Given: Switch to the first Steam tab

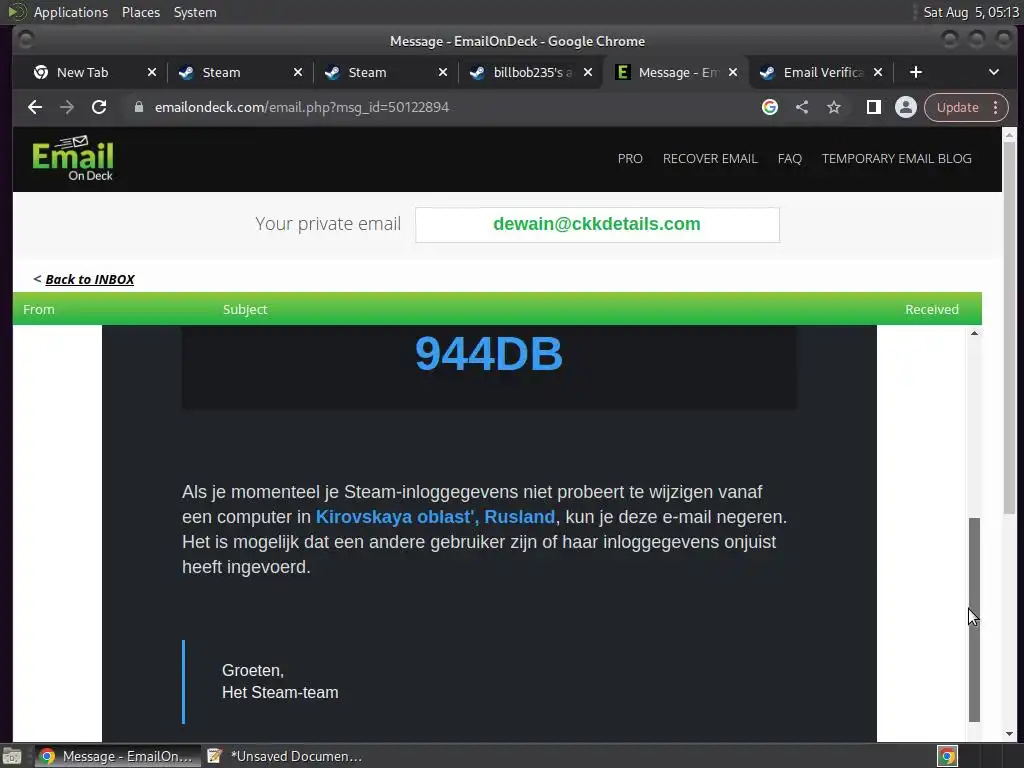Looking at the screenshot, I should tap(221, 72).
